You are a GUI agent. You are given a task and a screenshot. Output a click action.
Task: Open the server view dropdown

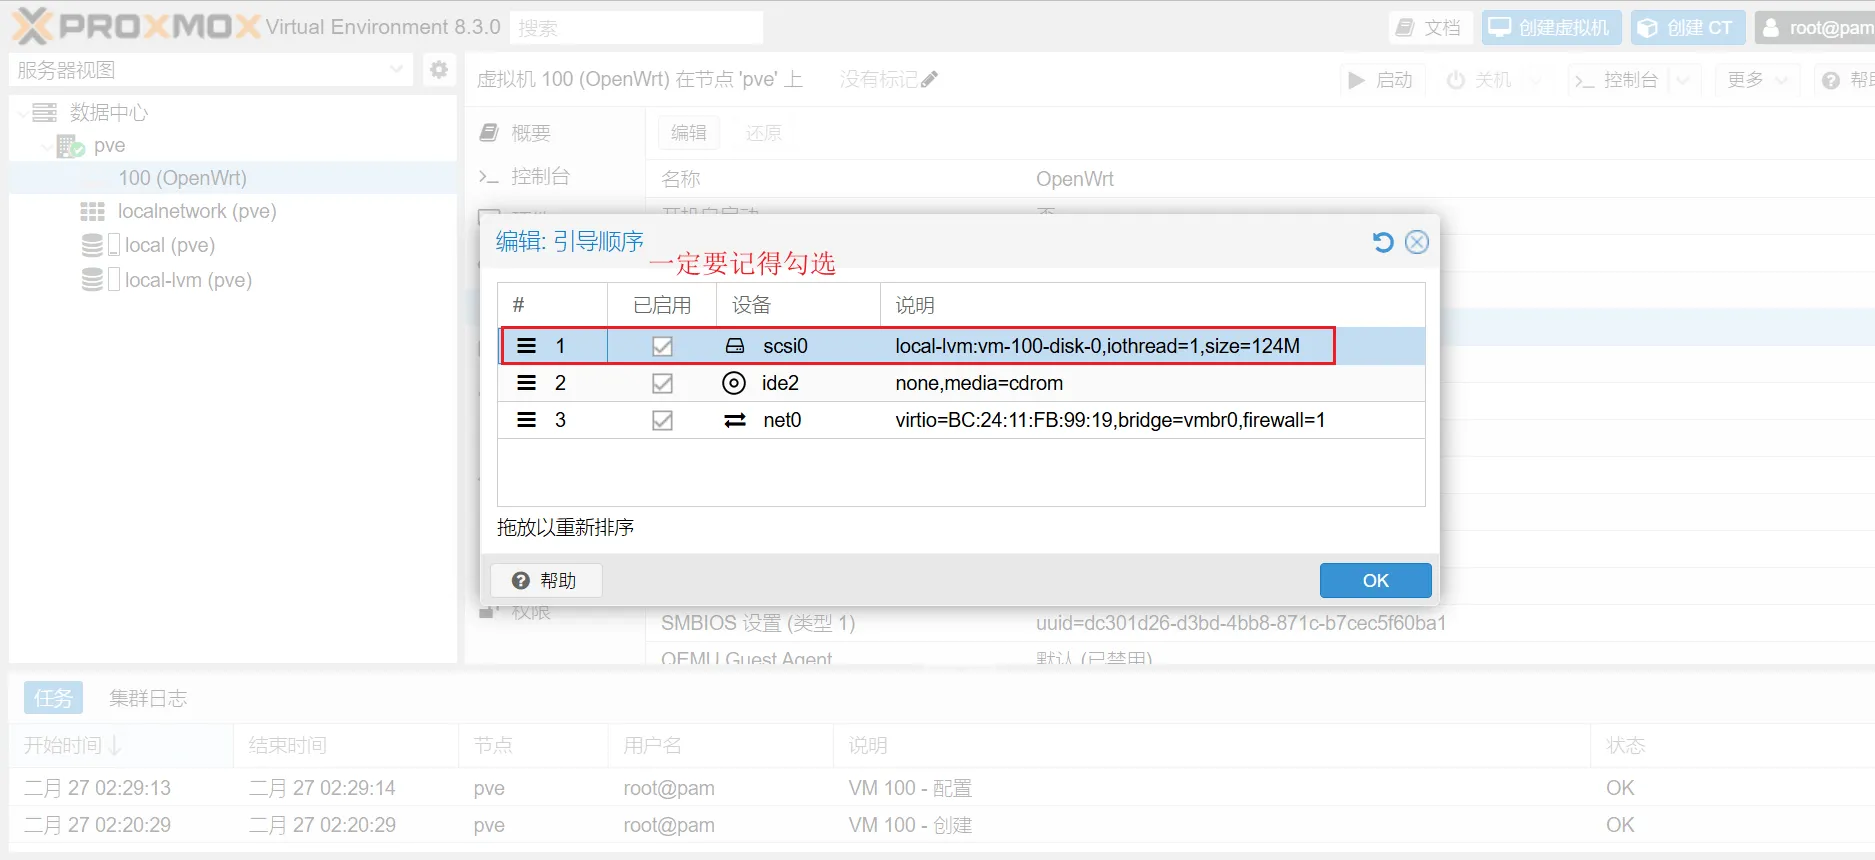[396, 69]
